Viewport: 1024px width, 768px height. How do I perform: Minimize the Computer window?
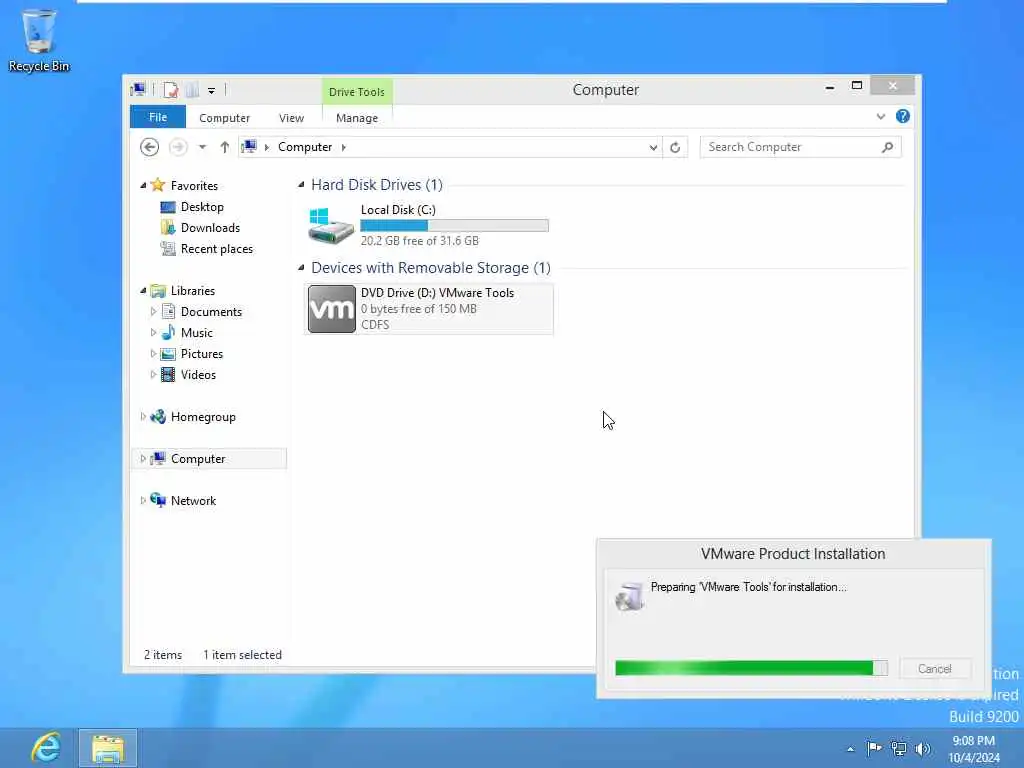[829, 87]
